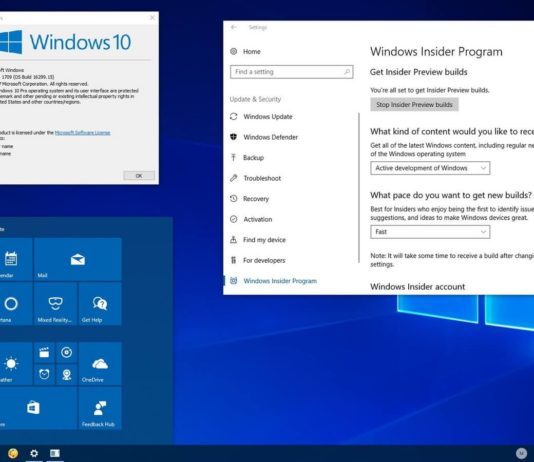Expand the Active development of Windows dropdown
534x462 pixels.
430,168
